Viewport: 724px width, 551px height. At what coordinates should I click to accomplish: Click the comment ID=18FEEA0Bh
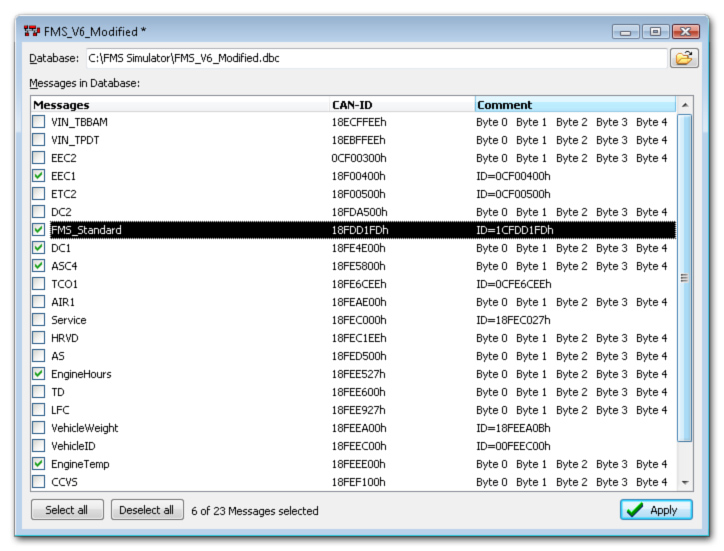513,428
